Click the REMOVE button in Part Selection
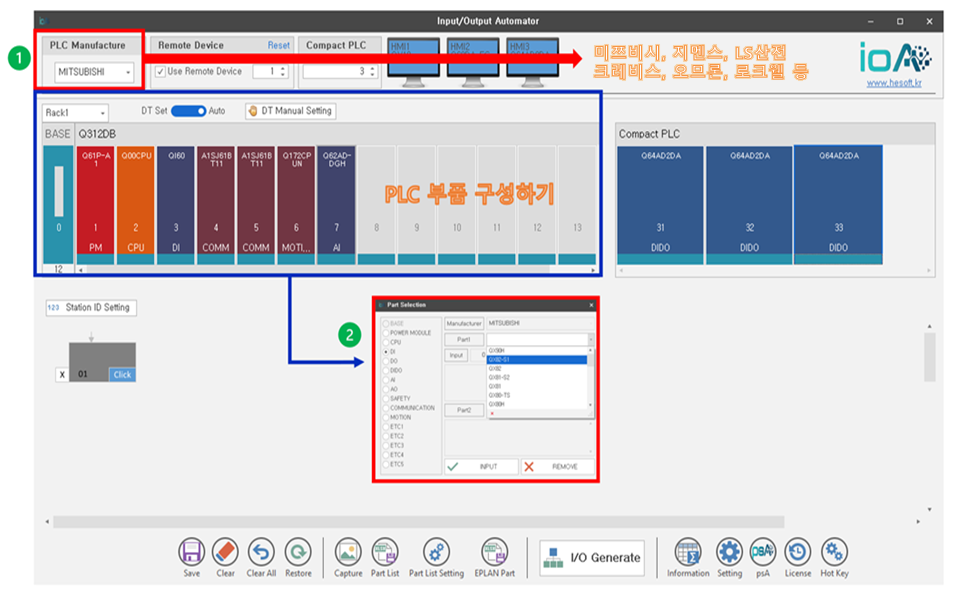This screenshot has width=955, height=600. click(x=557, y=467)
